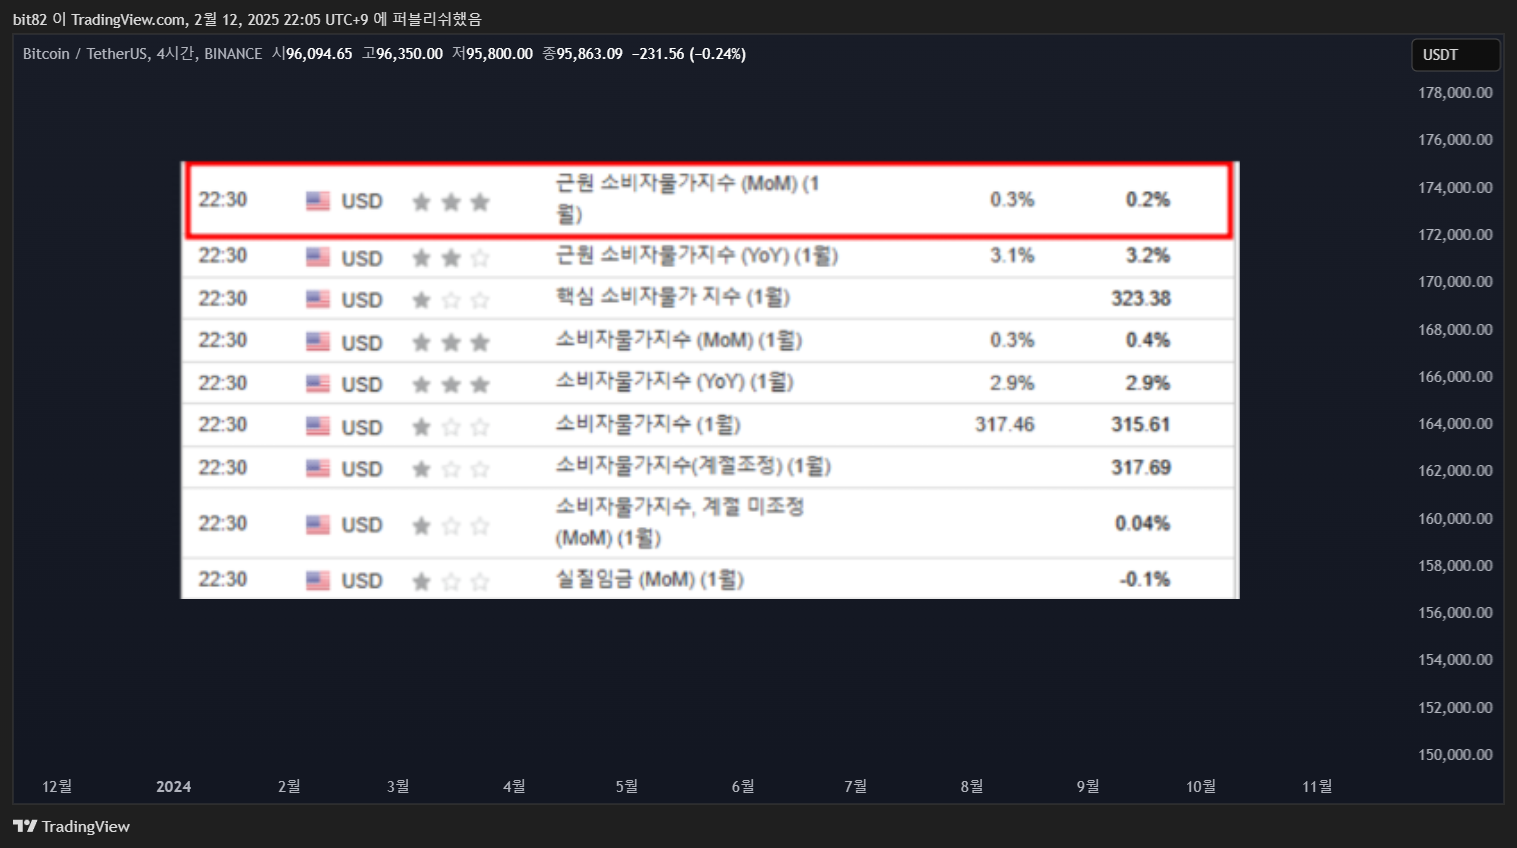Click US flag in 핵심 소비자물가 지수 row

point(318,299)
